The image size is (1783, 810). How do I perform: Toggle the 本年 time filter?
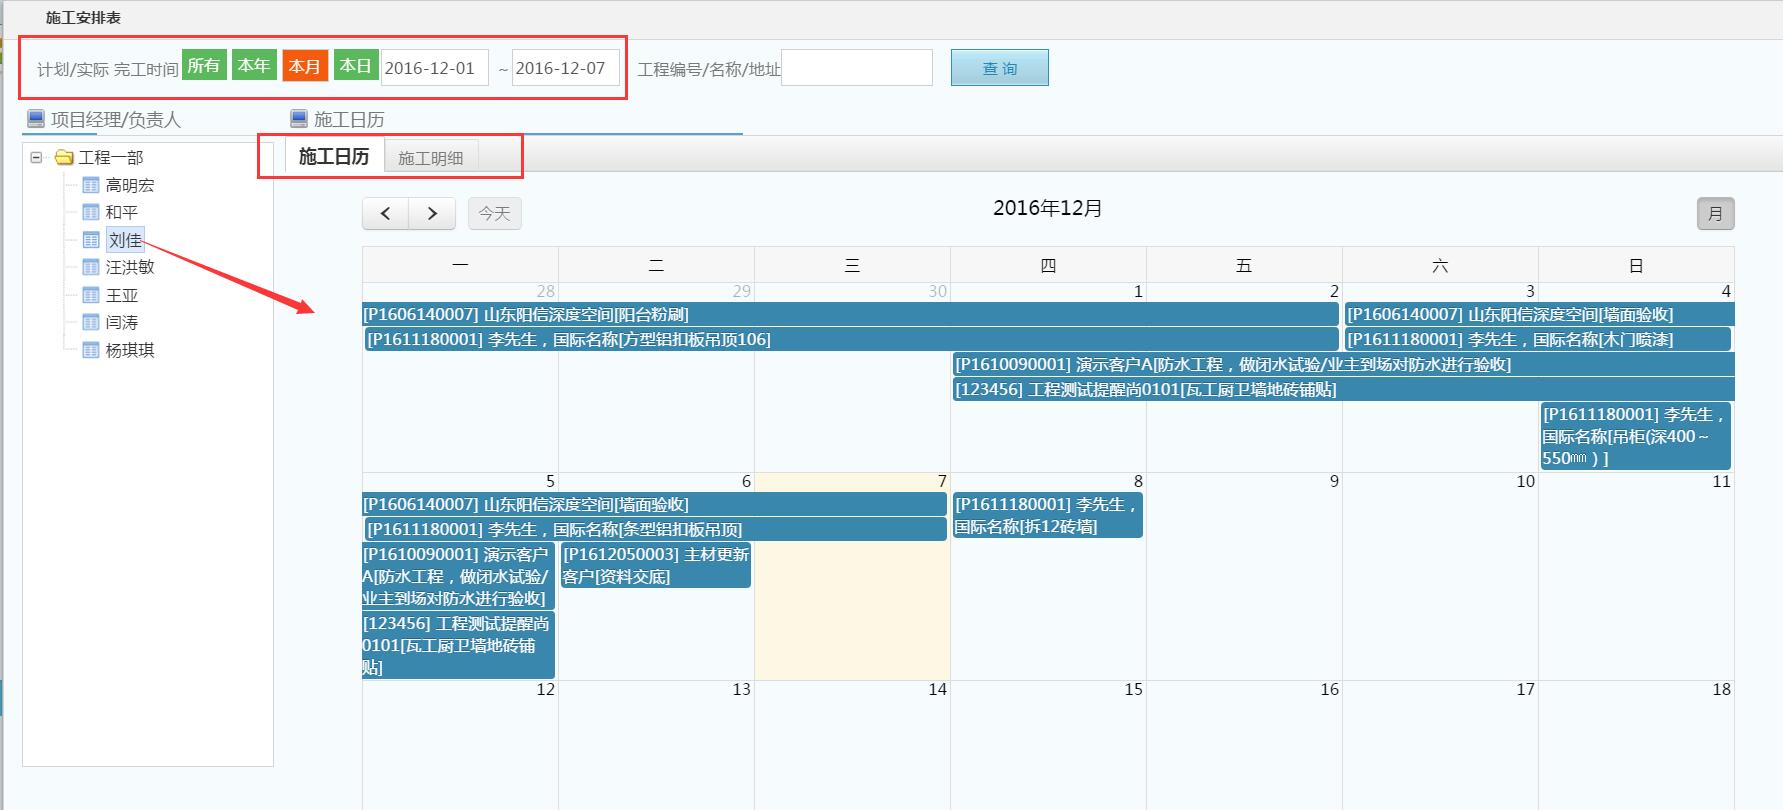(254, 66)
